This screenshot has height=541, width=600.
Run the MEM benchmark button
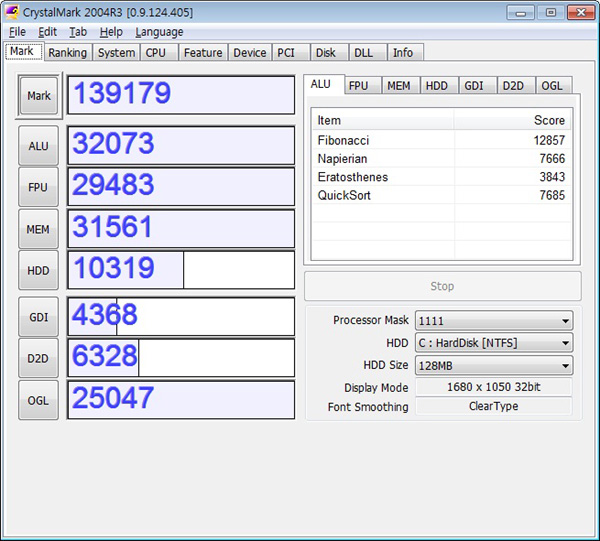[x=39, y=229]
